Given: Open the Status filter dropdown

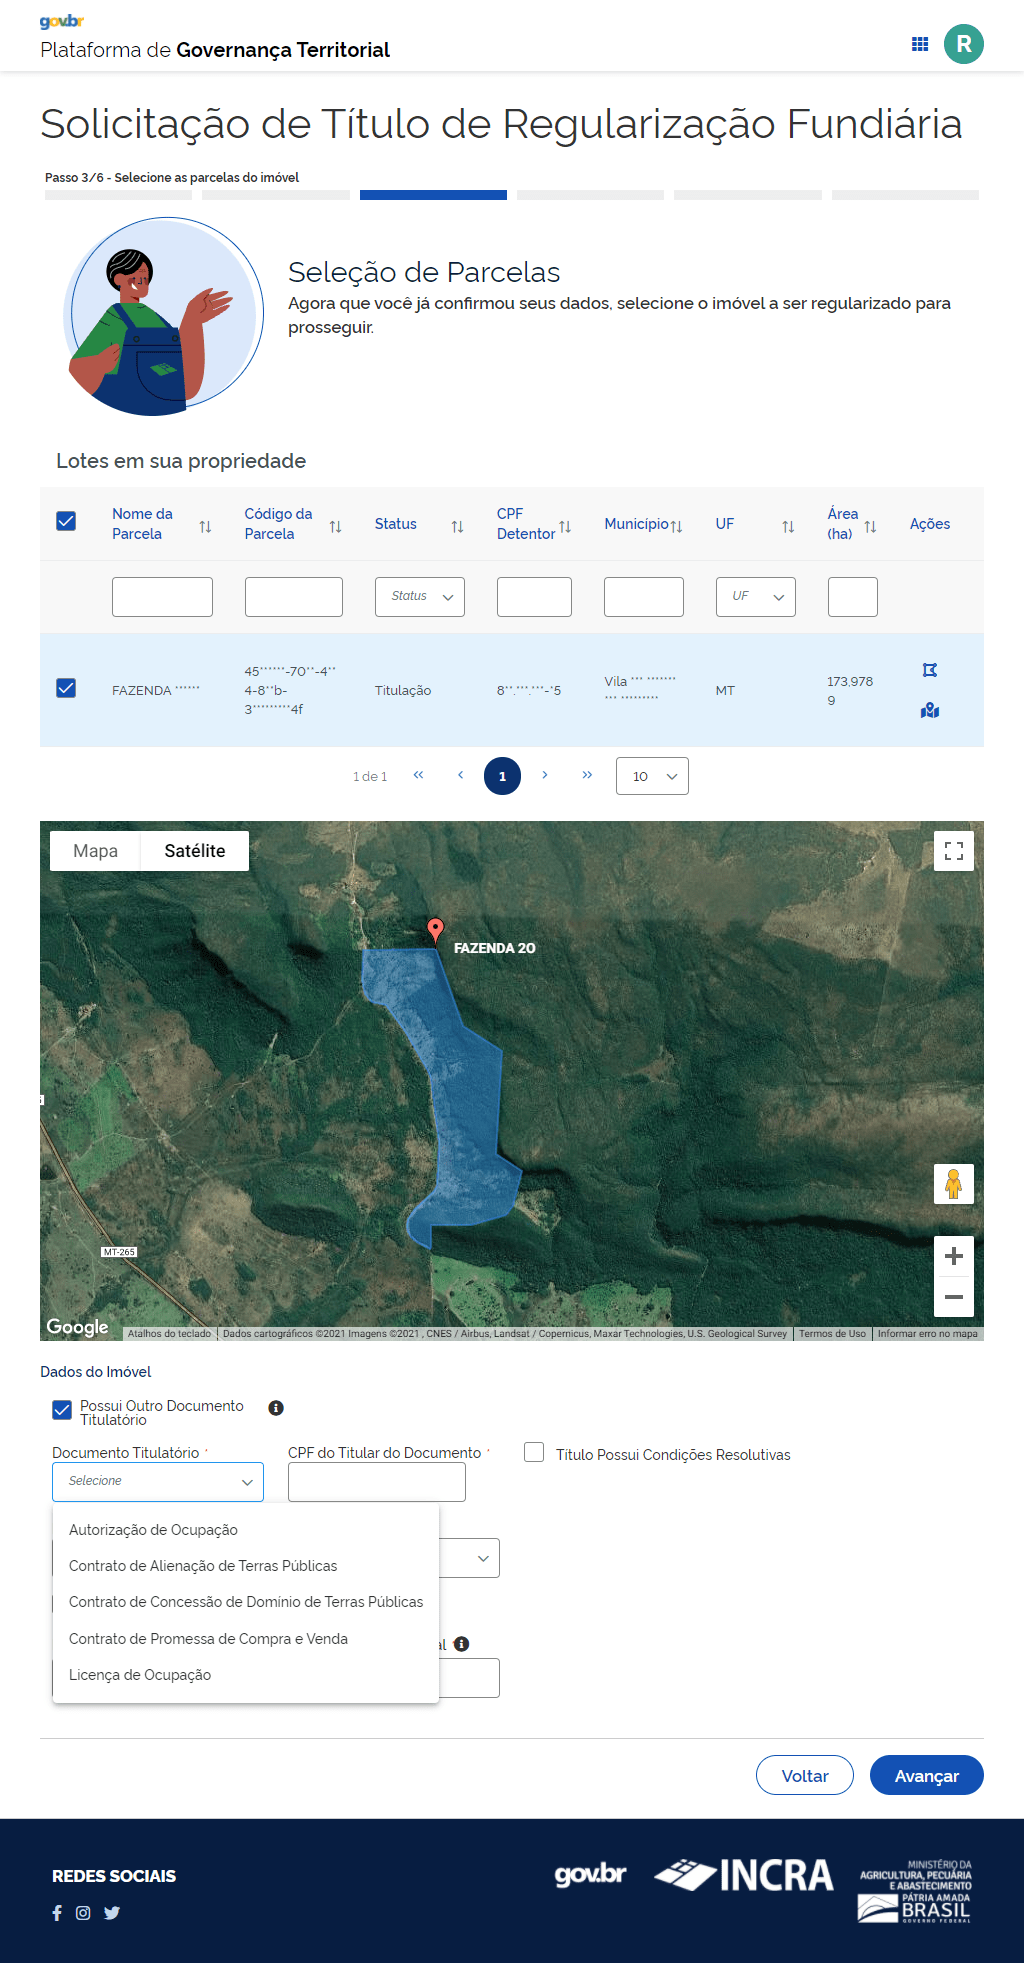Looking at the screenshot, I should tap(419, 597).
